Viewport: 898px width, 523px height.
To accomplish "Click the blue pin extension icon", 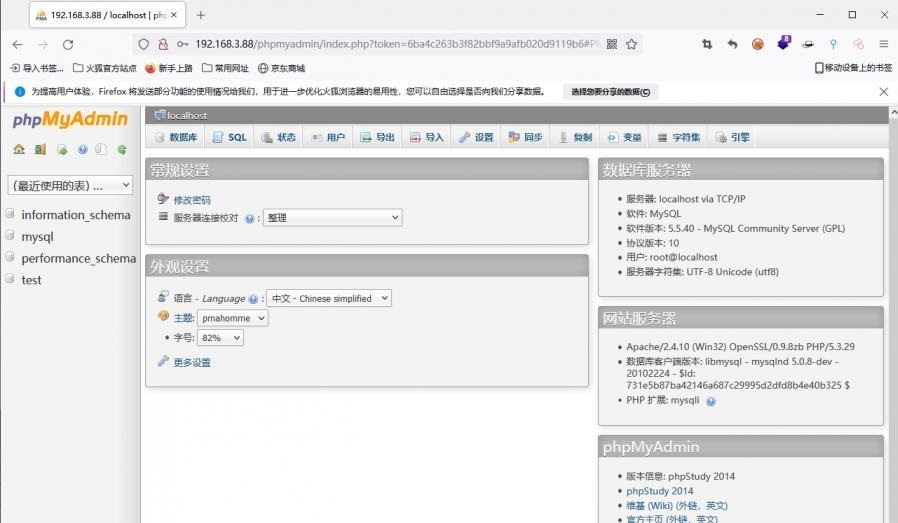I will tap(833, 44).
